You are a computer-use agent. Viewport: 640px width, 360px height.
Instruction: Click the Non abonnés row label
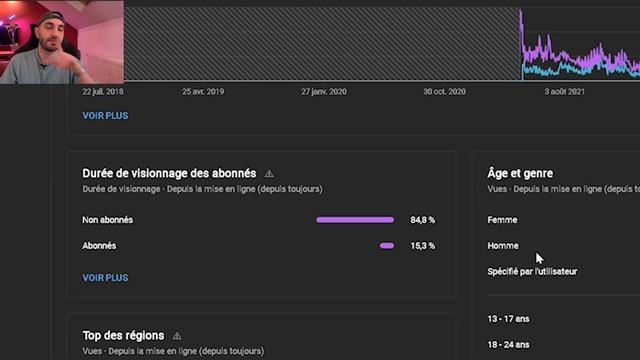click(x=108, y=220)
